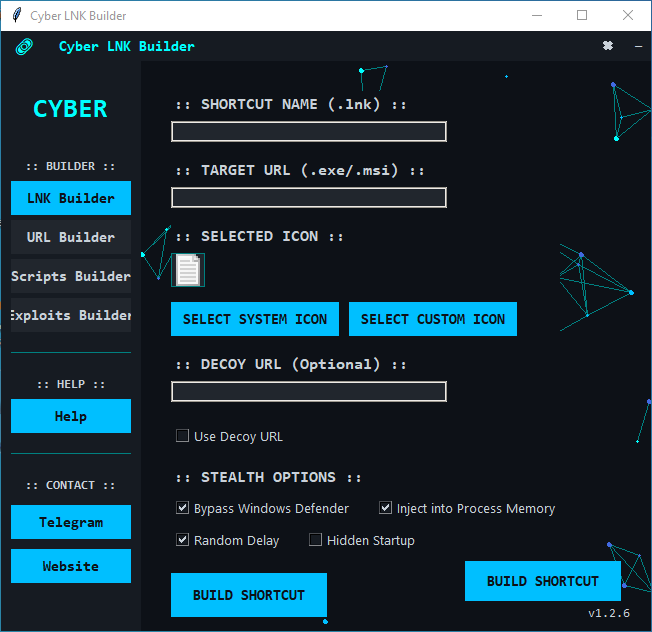This screenshot has width=652, height=632.
Task: Click the selected document icon preview
Action: [x=188, y=270]
